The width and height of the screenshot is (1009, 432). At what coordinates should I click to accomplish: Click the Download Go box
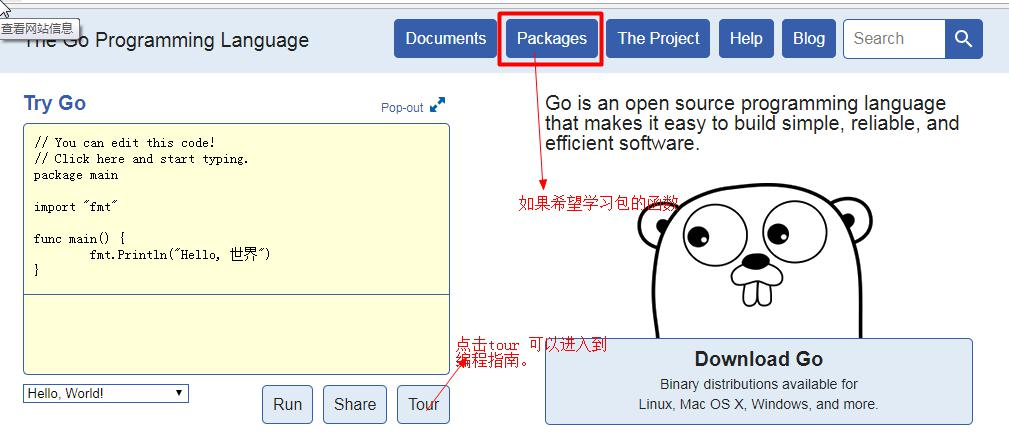pos(758,380)
